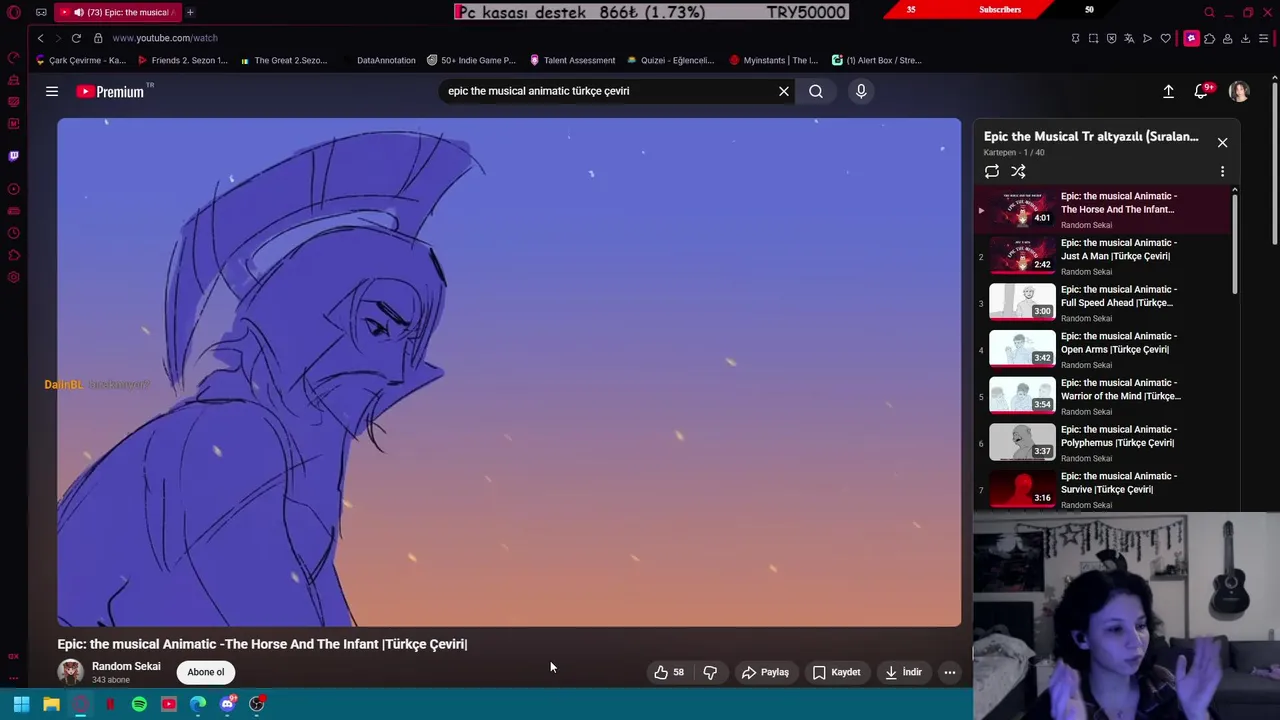Select 'Survive' video in playlist
The height and width of the screenshot is (720, 1280).
point(1101,490)
